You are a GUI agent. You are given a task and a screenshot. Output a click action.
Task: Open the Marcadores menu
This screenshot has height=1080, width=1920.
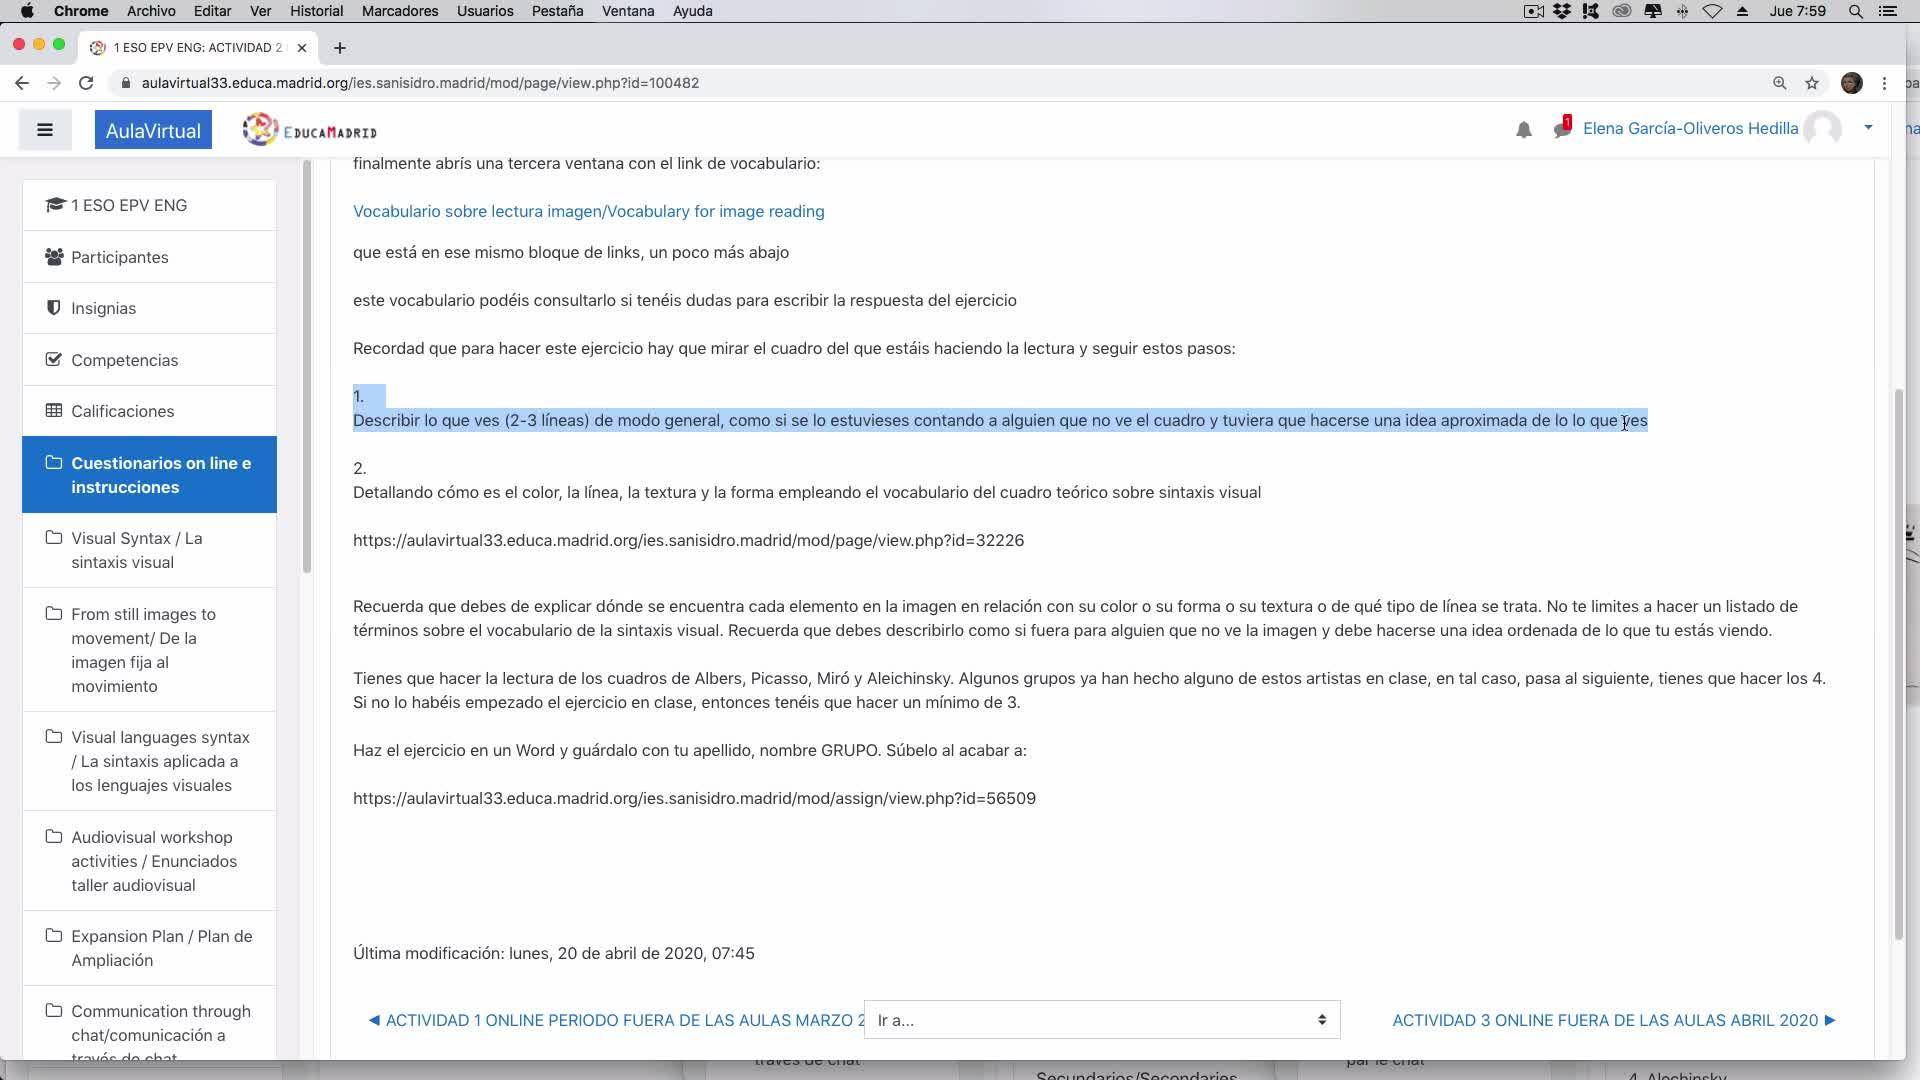[400, 11]
